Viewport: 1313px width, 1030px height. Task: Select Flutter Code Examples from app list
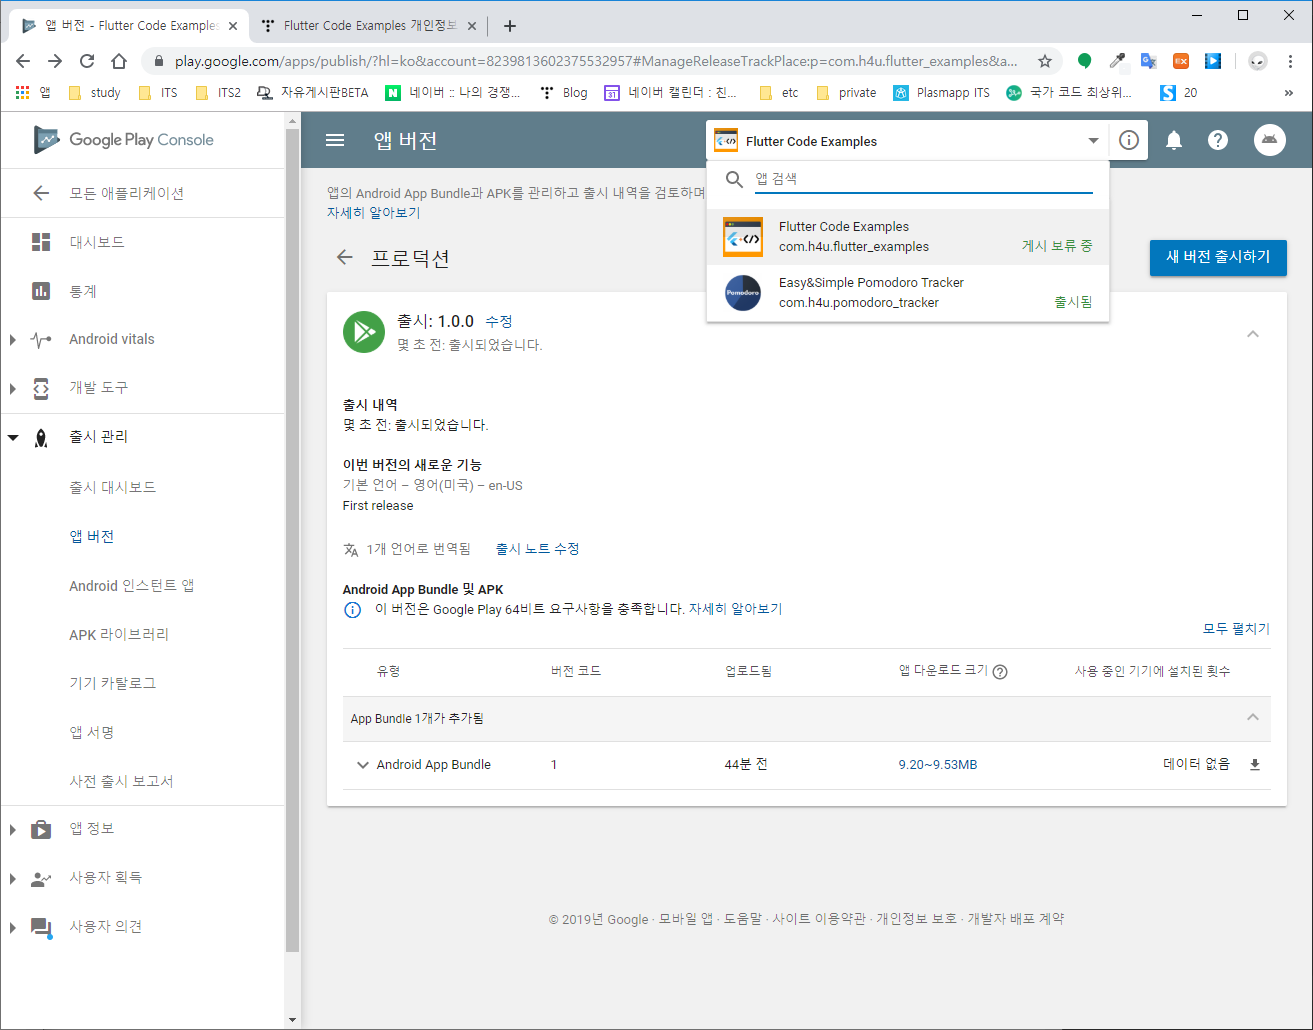pos(908,237)
